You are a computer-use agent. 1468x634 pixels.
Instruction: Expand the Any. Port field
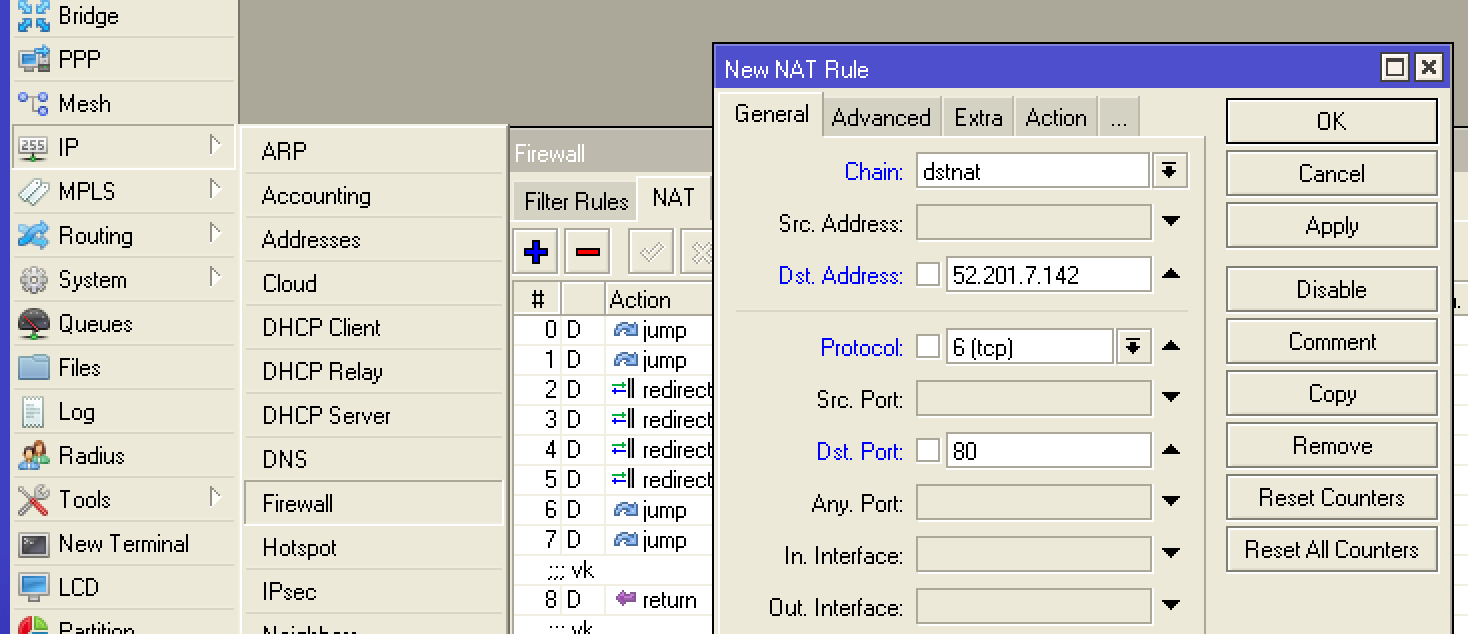click(x=1171, y=503)
